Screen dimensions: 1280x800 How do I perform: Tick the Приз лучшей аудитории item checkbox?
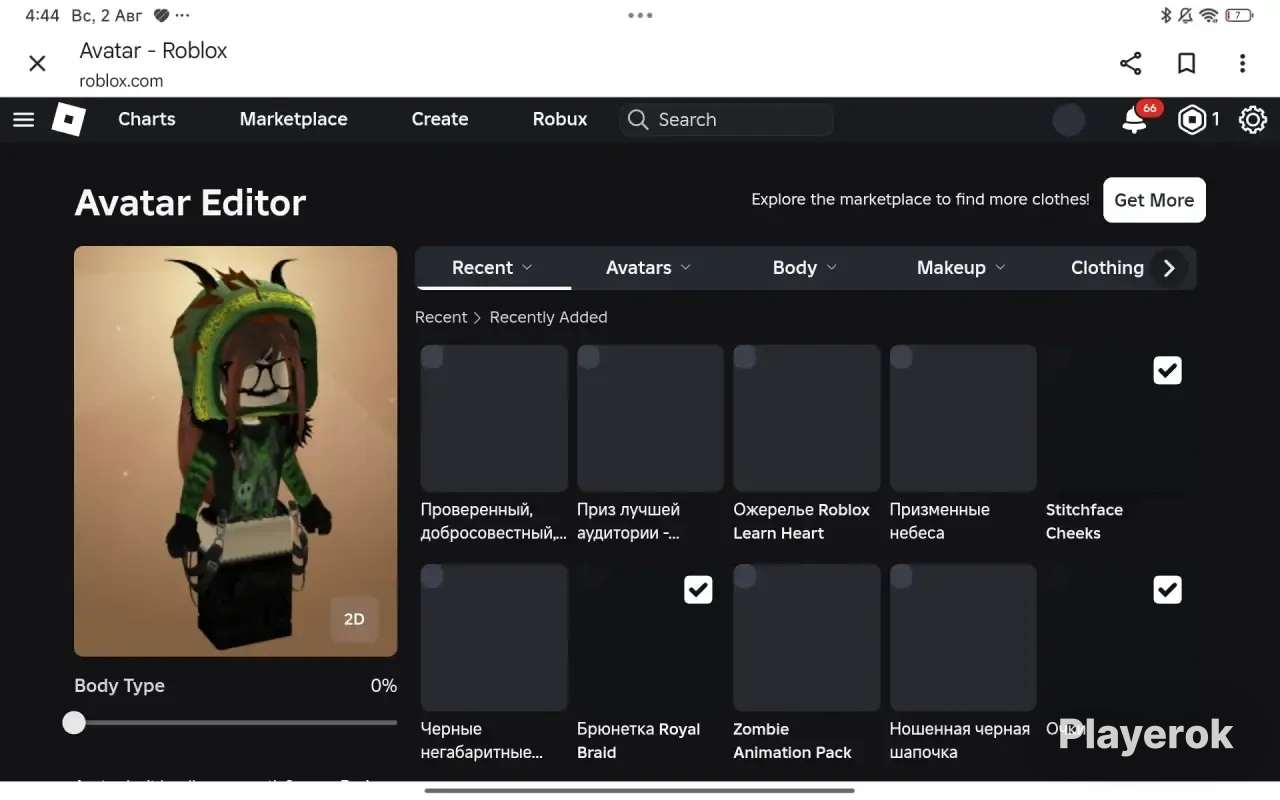[x=588, y=357]
